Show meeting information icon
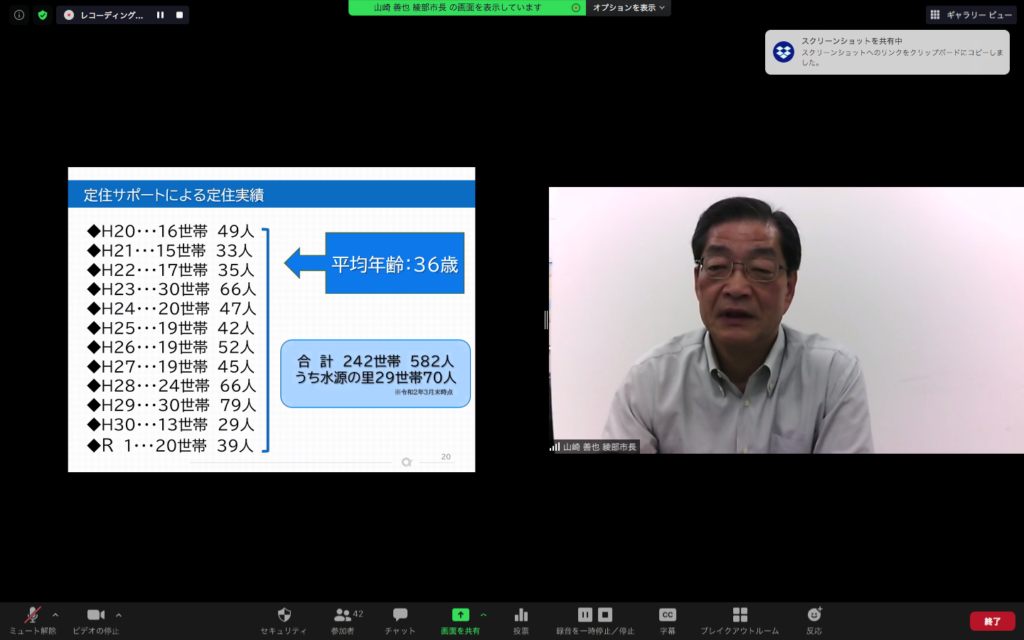The height and width of the screenshot is (640, 1024). (19, 15)
